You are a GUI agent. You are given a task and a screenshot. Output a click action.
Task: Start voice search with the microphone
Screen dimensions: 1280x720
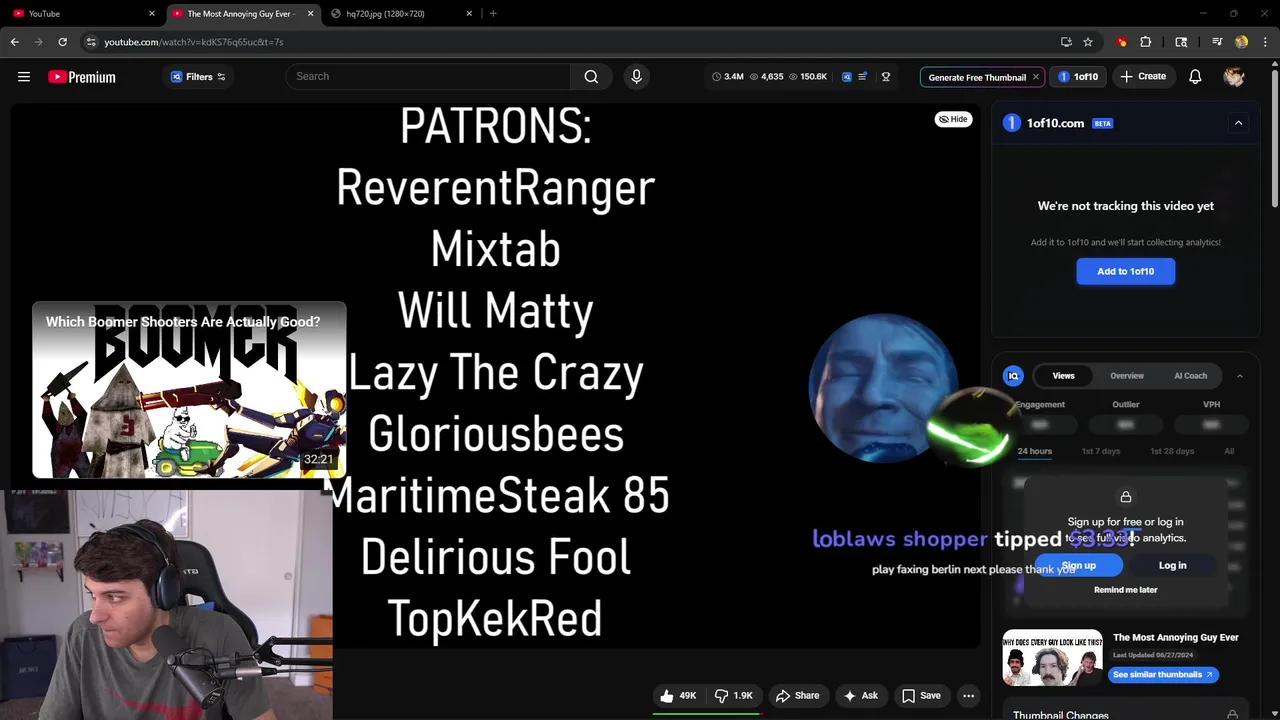point(636,77)
